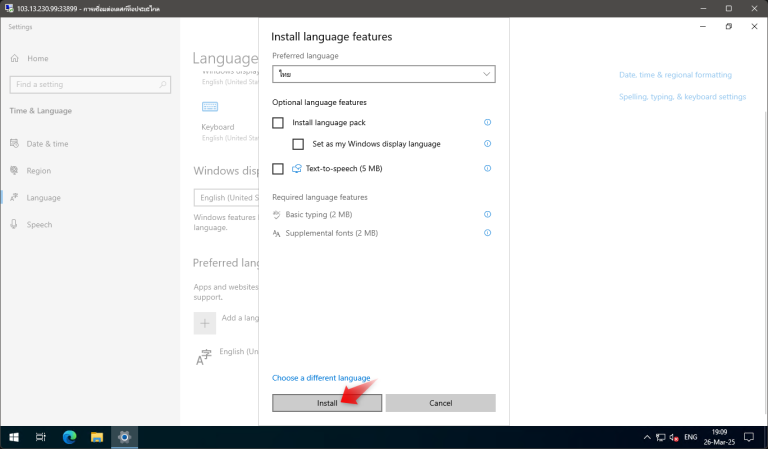This screenshot has height=449, width=768.
Task: Open File Explorer from taskbar
Action: tap(96, 437)
